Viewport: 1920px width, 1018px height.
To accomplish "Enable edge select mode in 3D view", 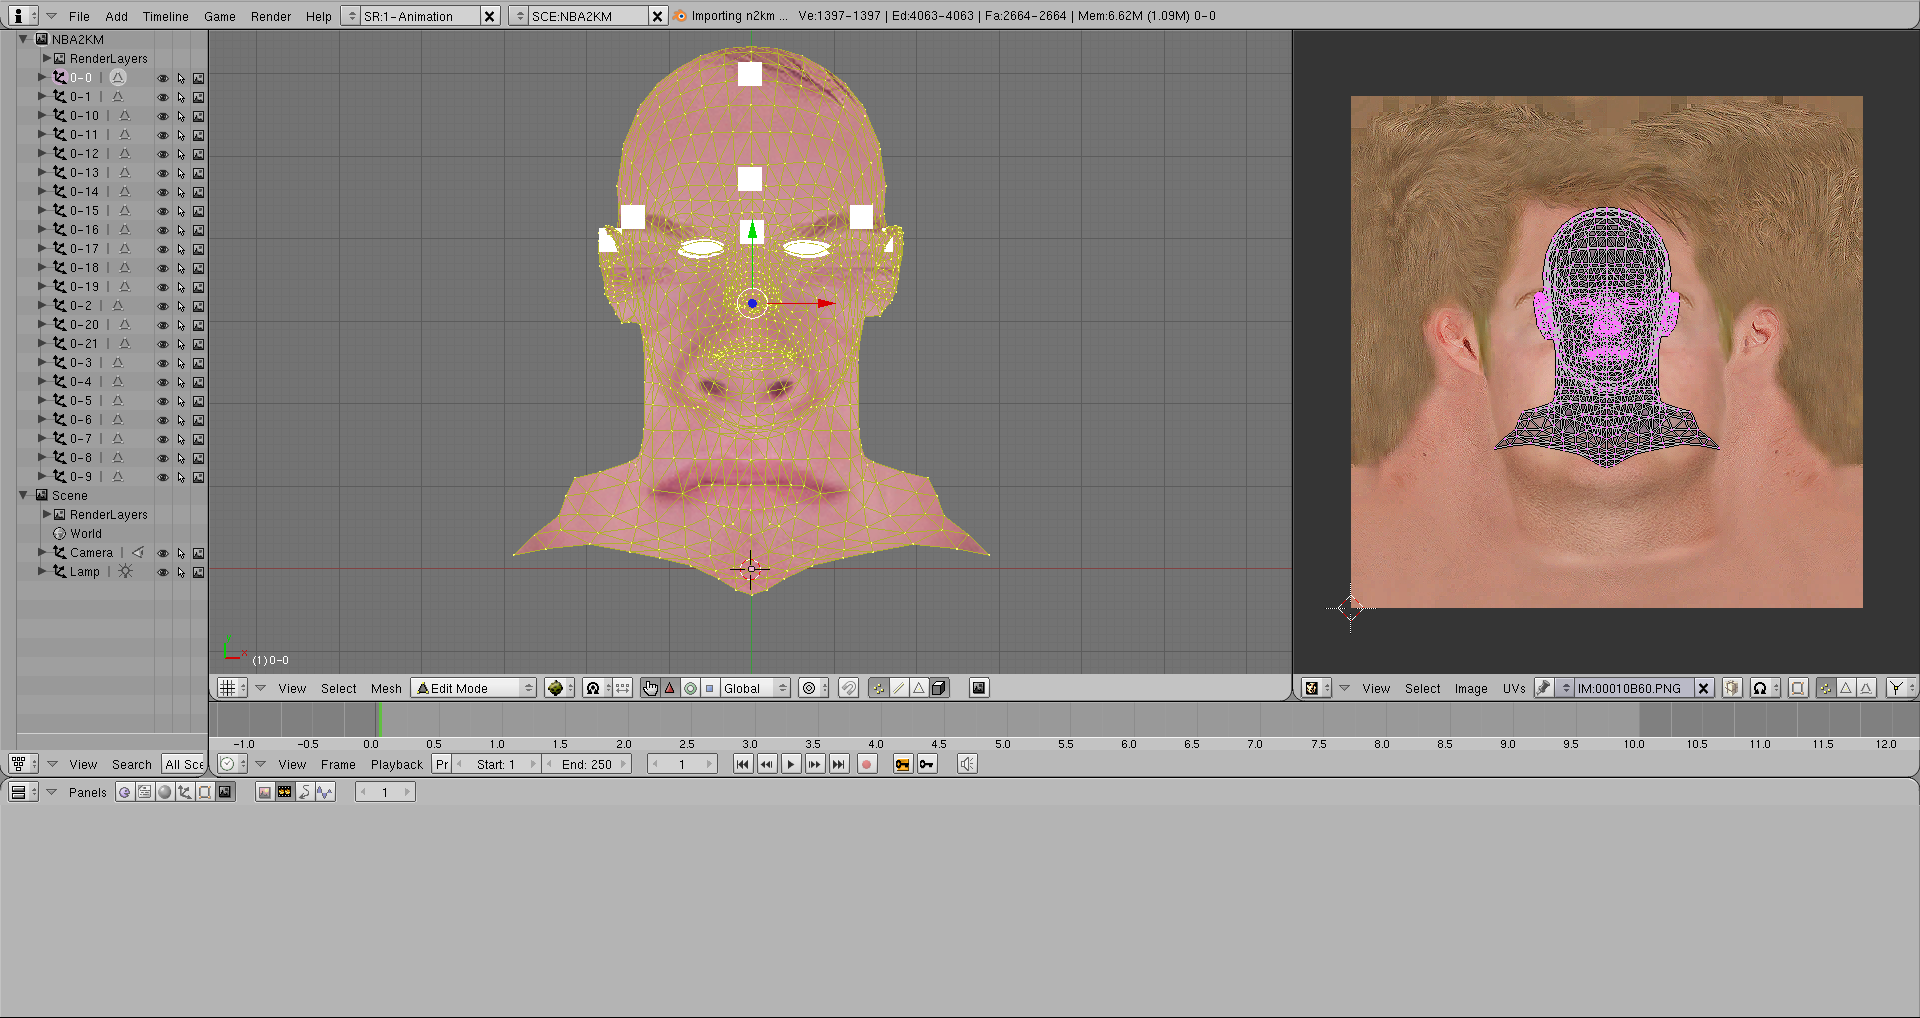I will click(899, 688).
